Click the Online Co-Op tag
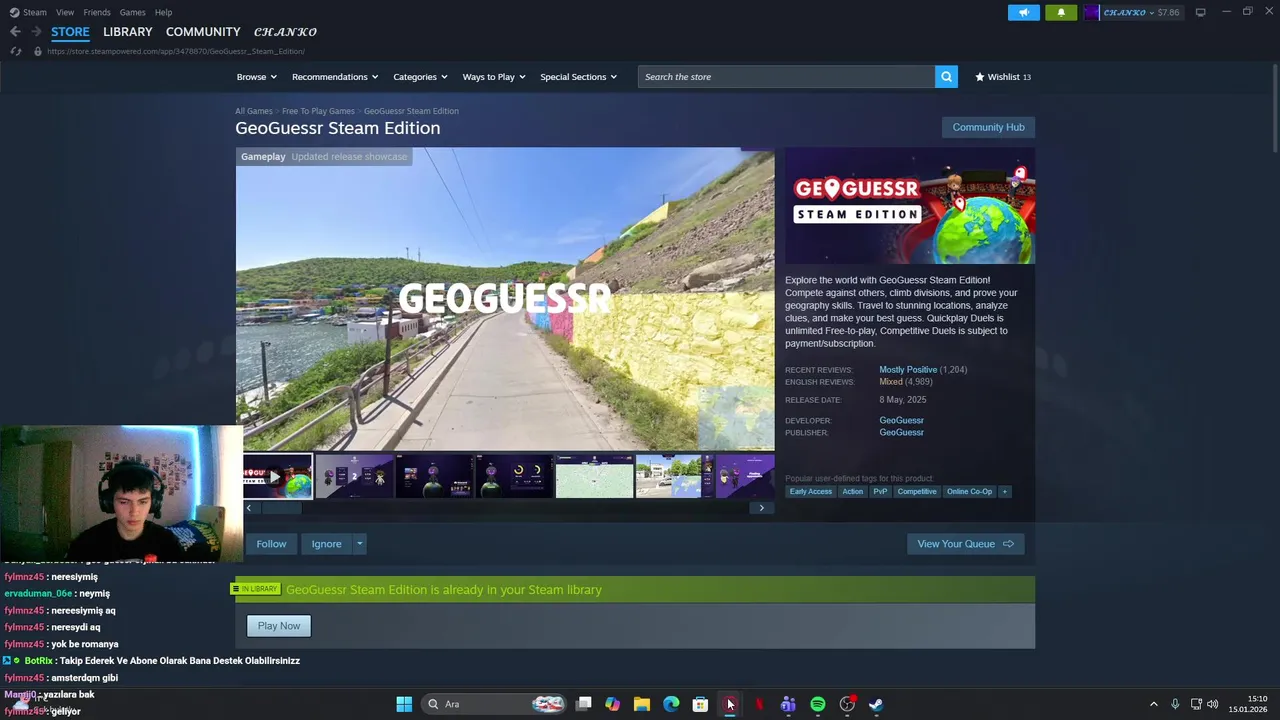Screen dimensions: 1280x720 (969, 491)
